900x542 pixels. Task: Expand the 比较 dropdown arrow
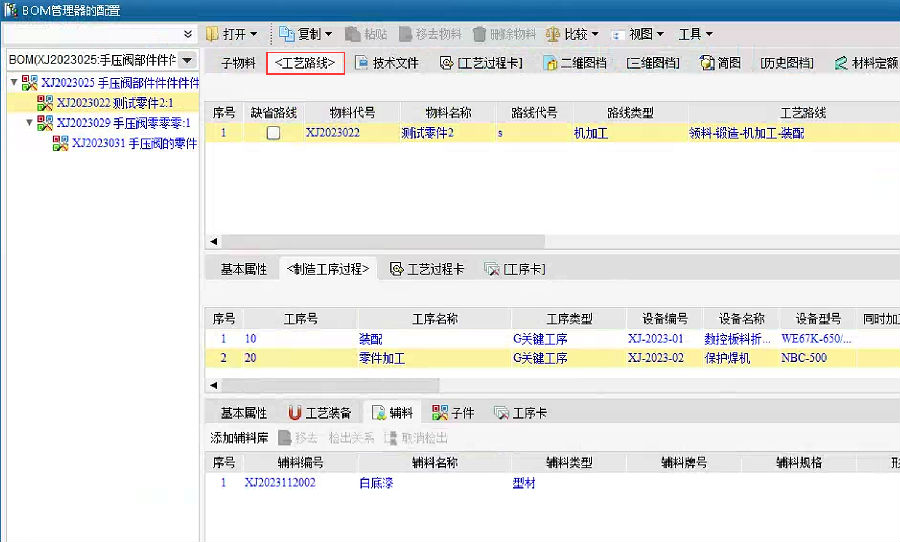(595, 34)
